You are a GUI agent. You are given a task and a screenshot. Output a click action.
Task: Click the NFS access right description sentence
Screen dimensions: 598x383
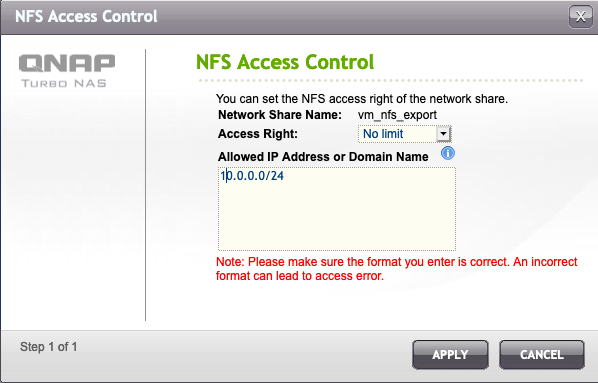[x=362, y=99]
